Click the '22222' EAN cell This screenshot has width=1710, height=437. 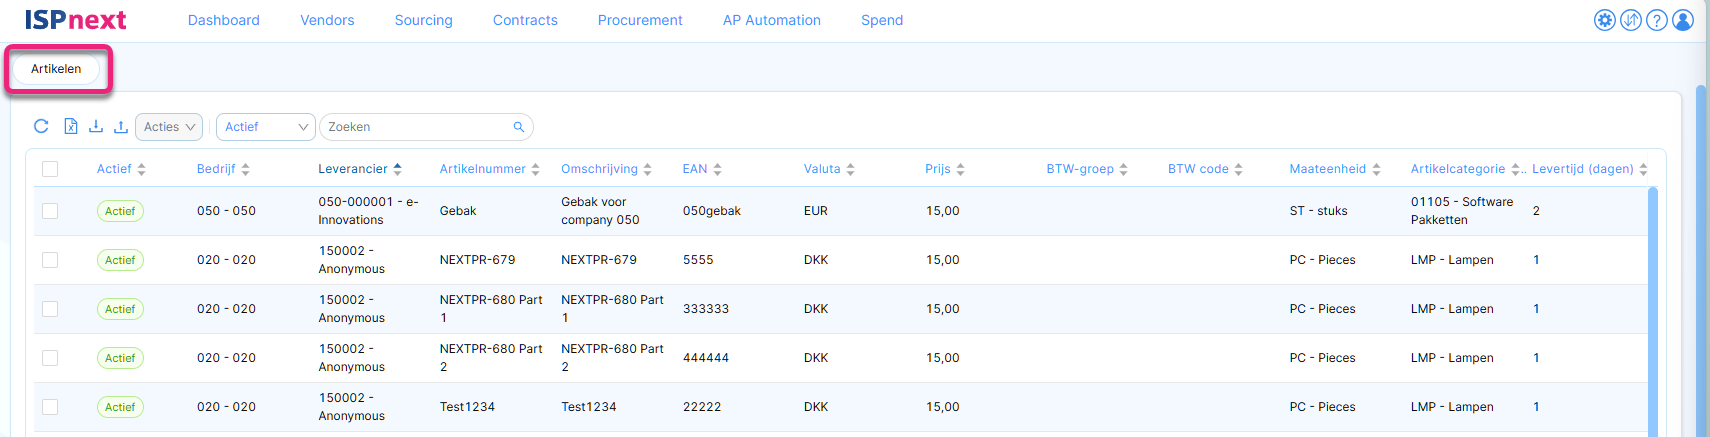[x=702, y=407]
